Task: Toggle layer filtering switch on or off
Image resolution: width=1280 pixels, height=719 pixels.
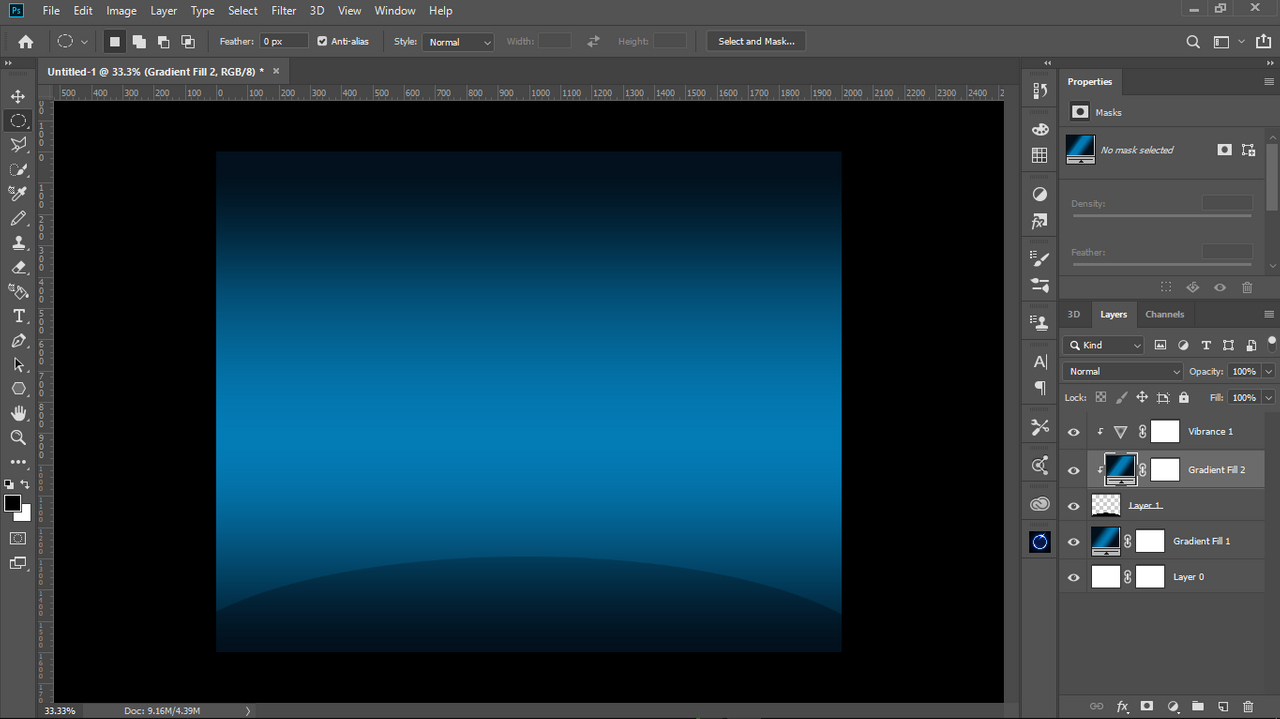Action: pos(1271,343)
